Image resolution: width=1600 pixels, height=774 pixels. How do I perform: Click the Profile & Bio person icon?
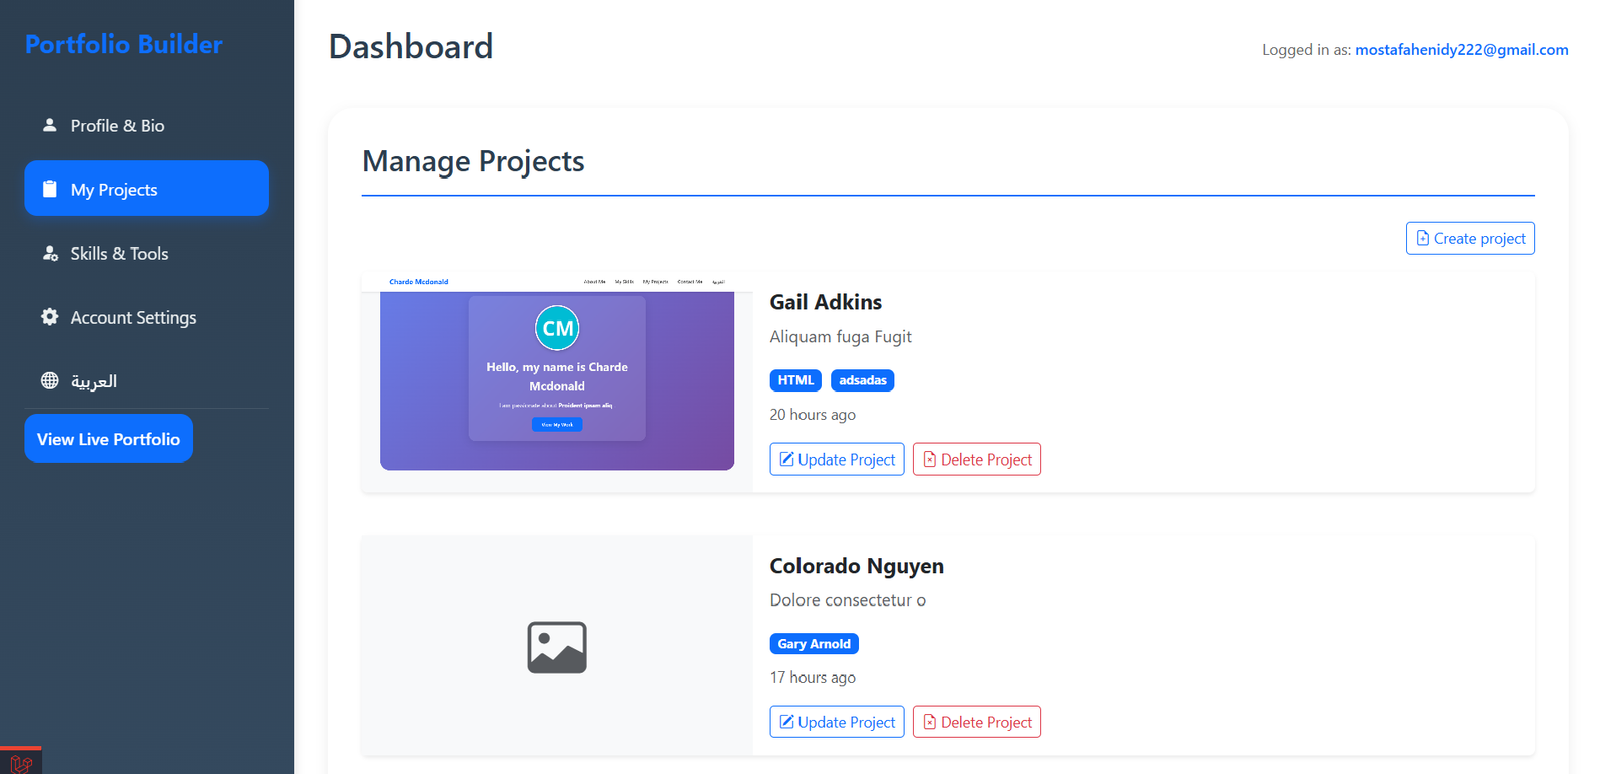click(49, 125)
